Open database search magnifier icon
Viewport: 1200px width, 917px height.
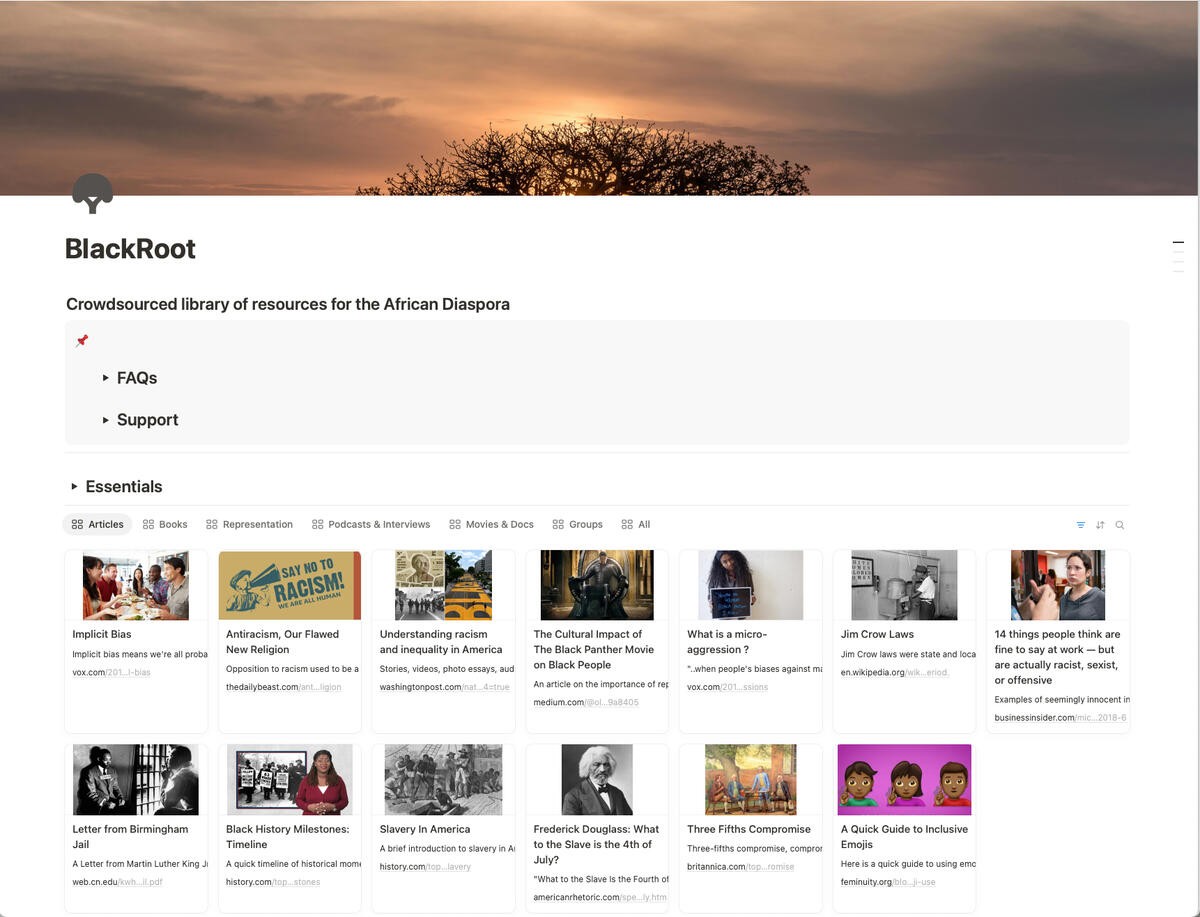[x=1120, y=525]
